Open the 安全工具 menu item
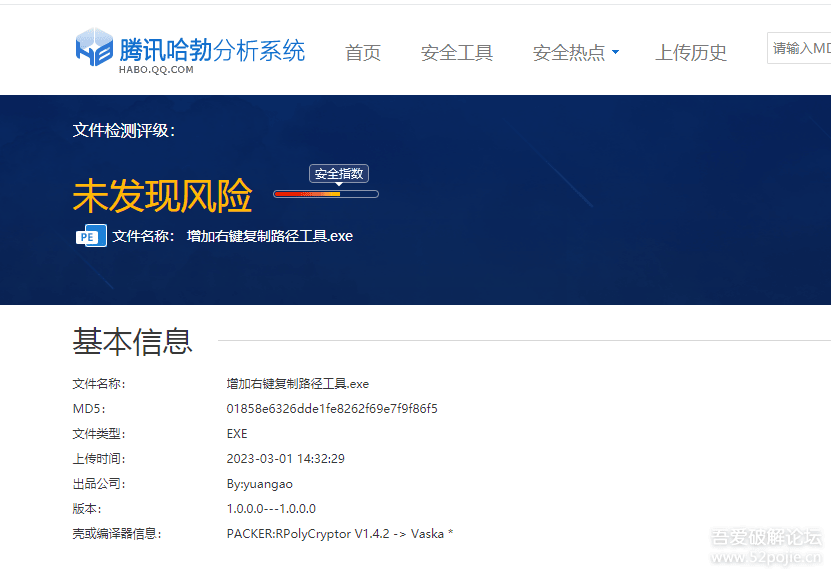831x574 pixels. point(457,52)
